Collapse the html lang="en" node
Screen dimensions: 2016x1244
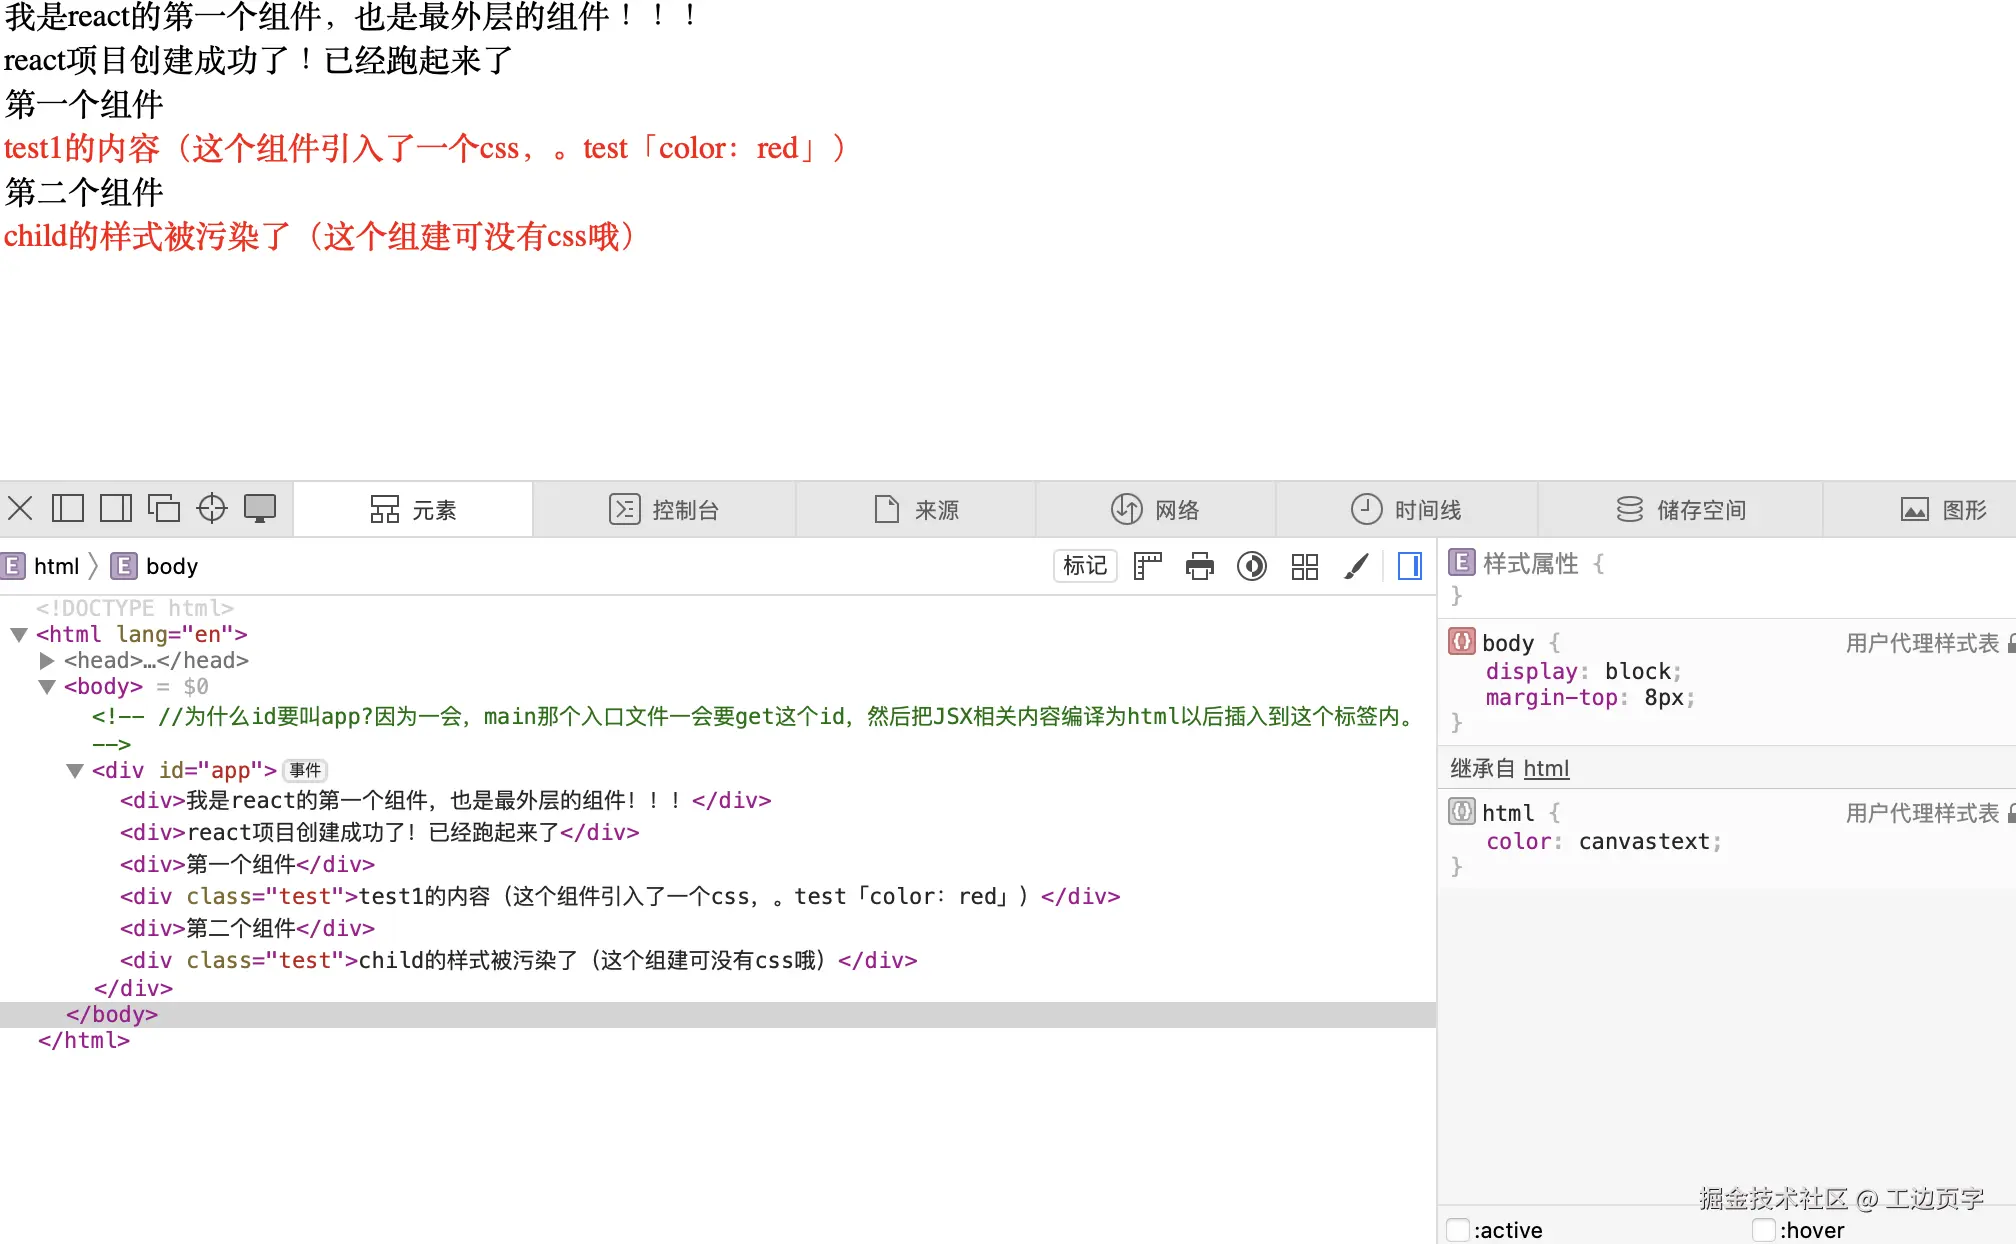tap(18, 635)
